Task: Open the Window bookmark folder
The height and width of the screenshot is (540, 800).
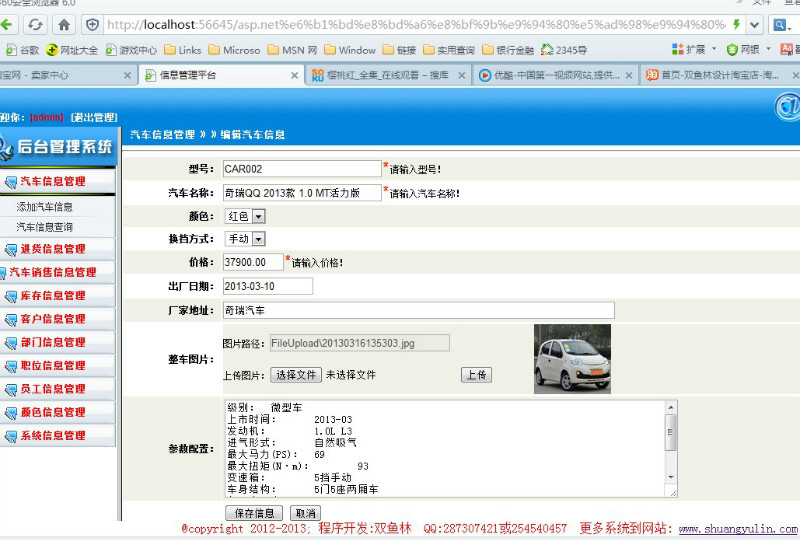Action: point(350,50)
